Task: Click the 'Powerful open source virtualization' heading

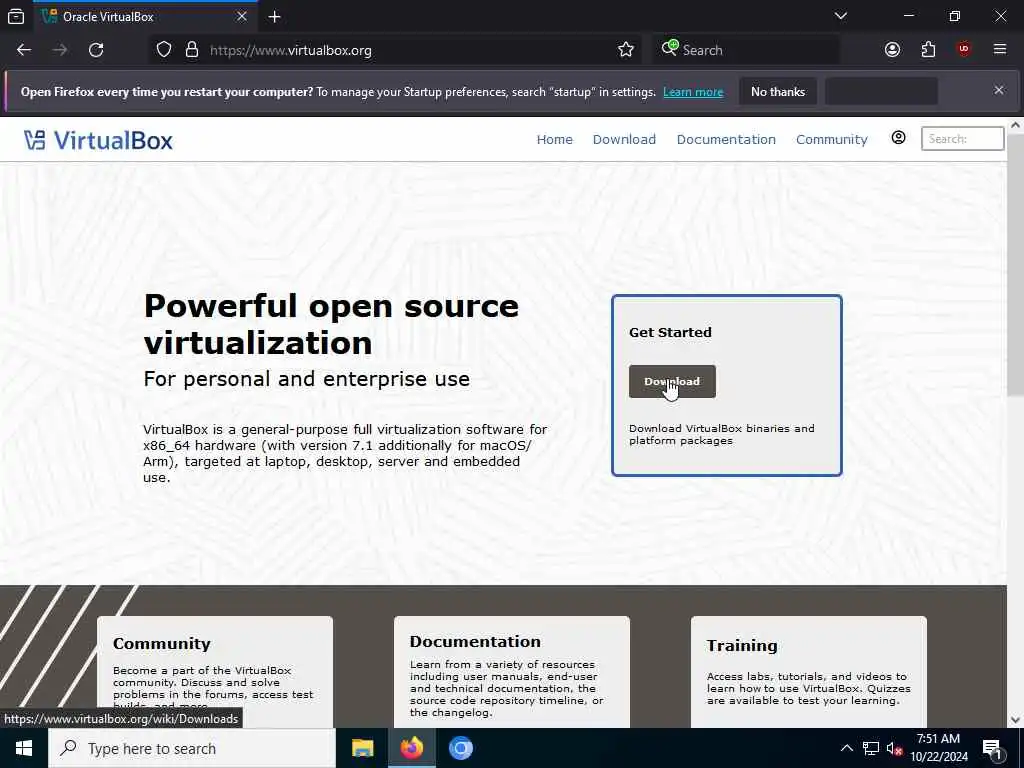Action: [x=331, y=325]
